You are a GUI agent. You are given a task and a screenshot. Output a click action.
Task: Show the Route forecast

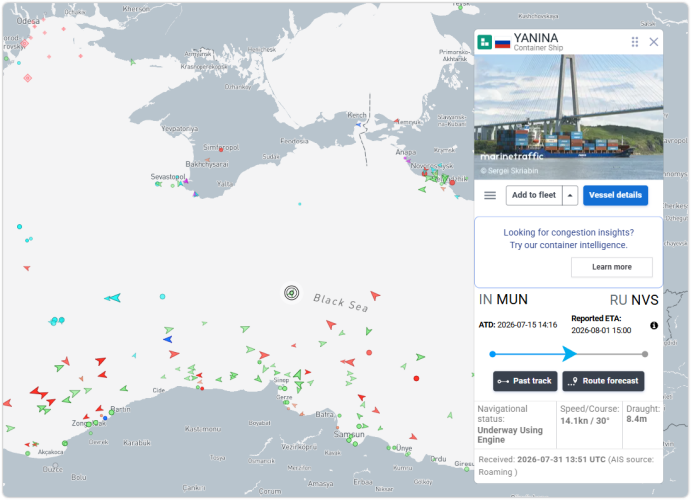(603, 381)
